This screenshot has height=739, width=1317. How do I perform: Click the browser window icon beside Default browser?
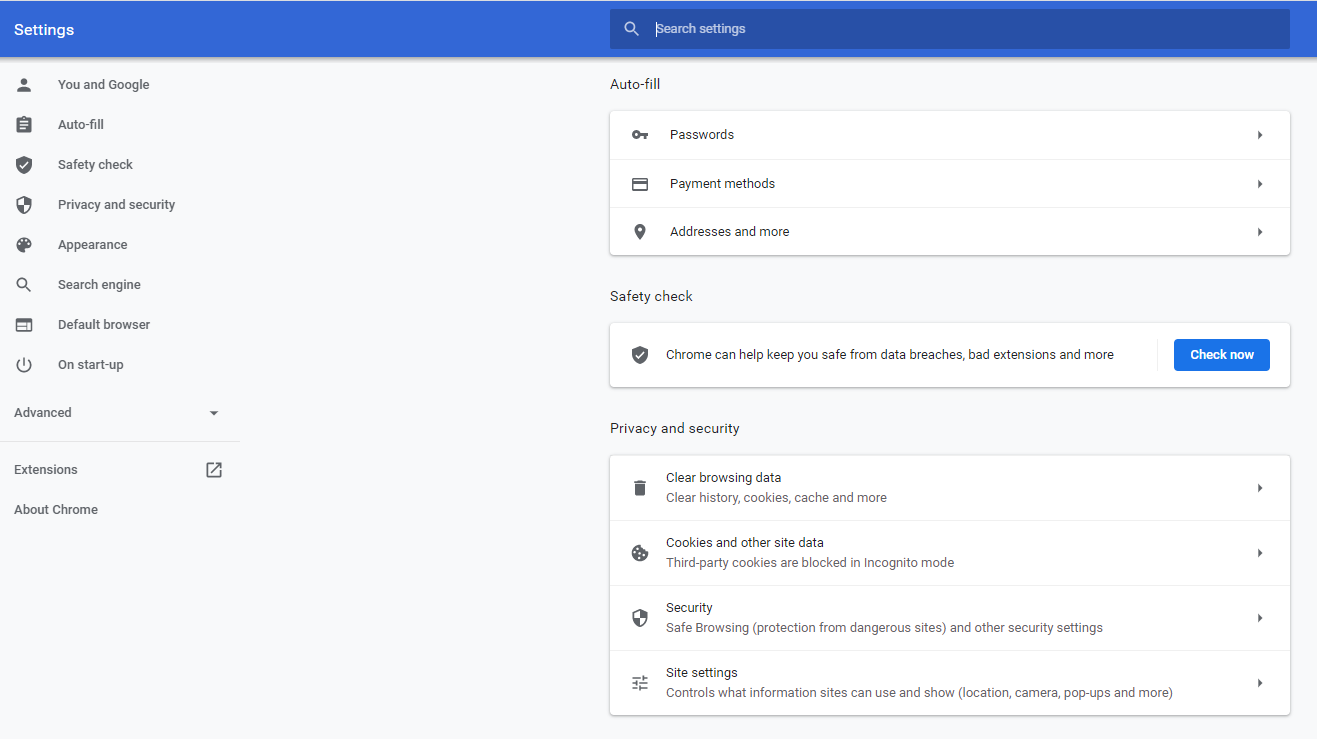point(24,325)
